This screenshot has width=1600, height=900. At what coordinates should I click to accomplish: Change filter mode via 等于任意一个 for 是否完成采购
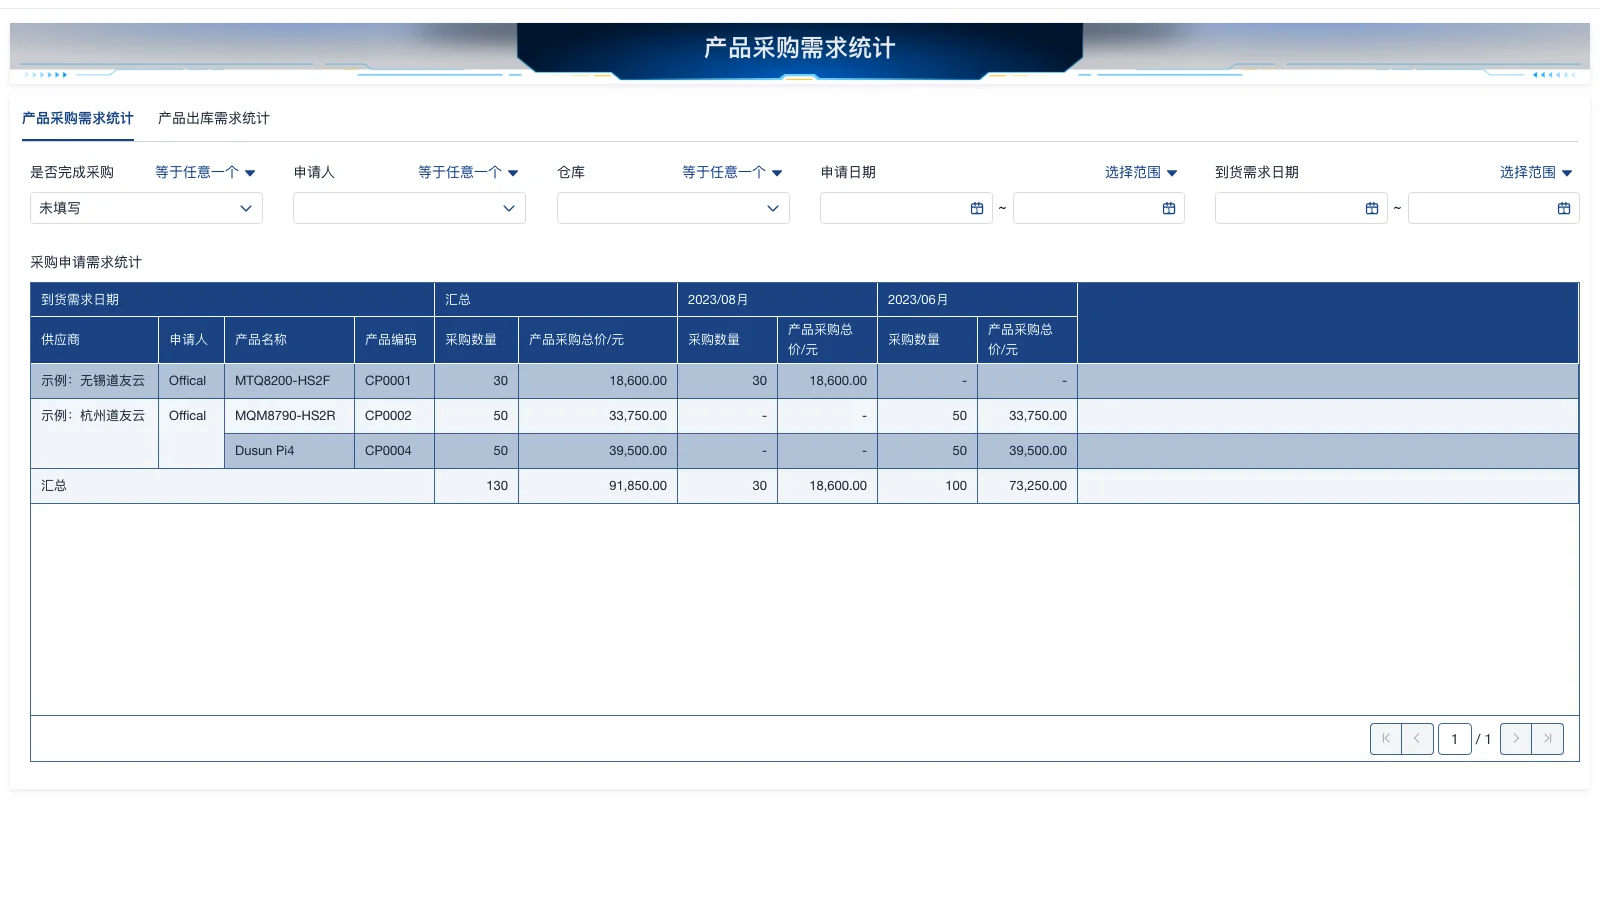click(x=205, y=172)
